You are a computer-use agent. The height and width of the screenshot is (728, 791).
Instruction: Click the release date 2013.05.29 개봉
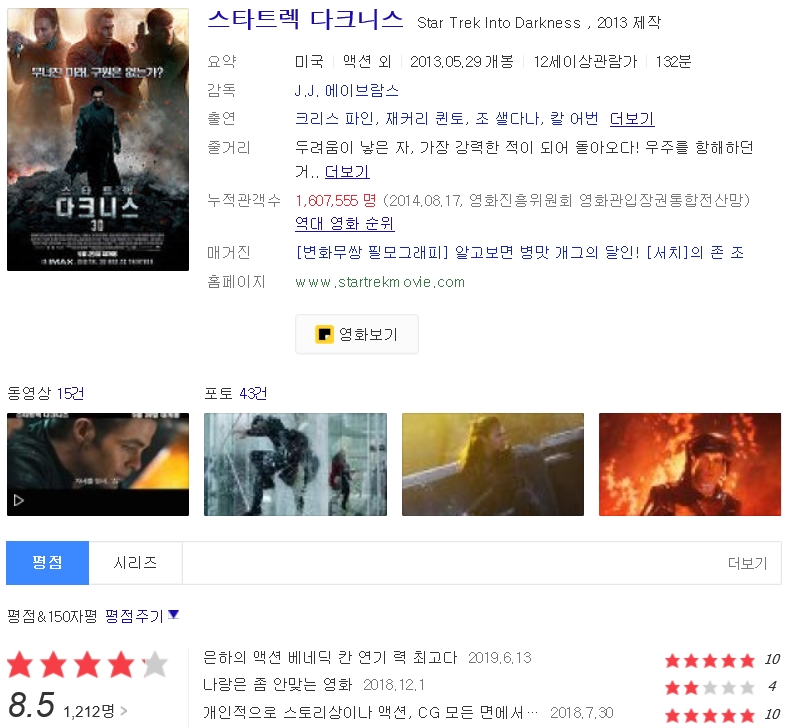tap(462, 62)
